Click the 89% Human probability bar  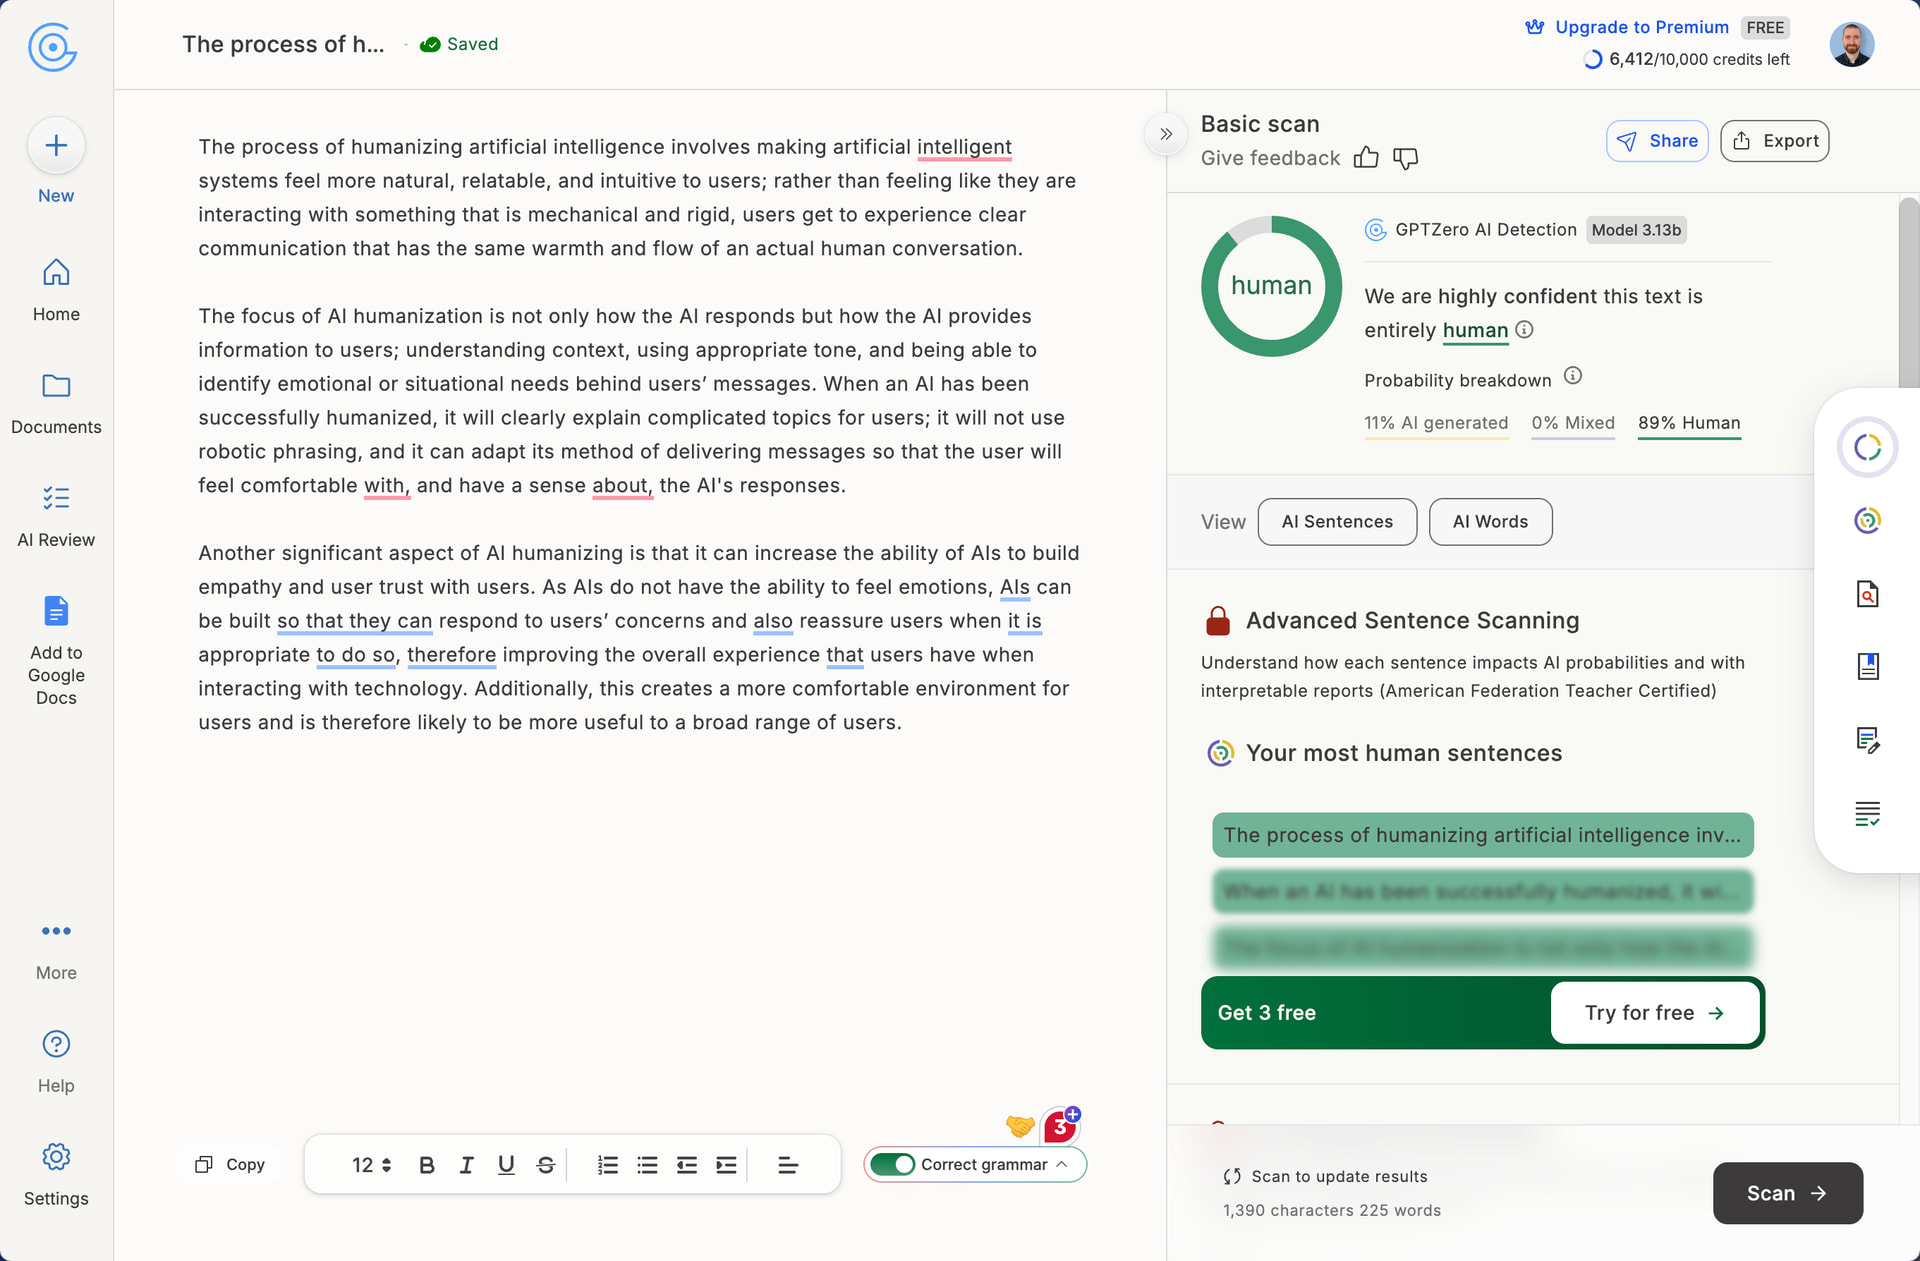(1689, 424)
